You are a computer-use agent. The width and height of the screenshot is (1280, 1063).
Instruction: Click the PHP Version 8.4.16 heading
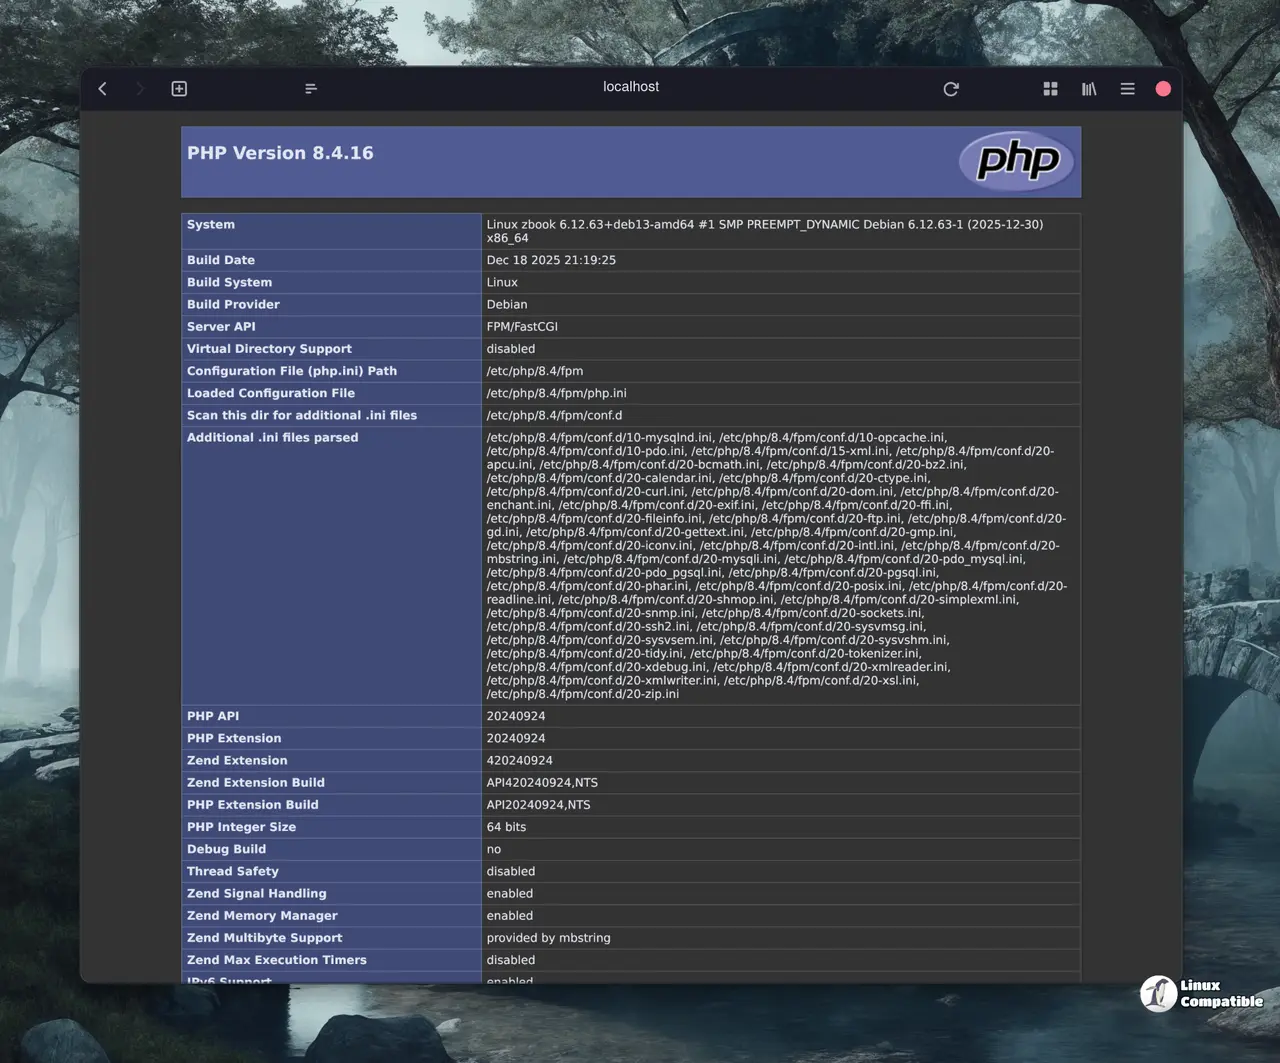(x=280, y=153)
